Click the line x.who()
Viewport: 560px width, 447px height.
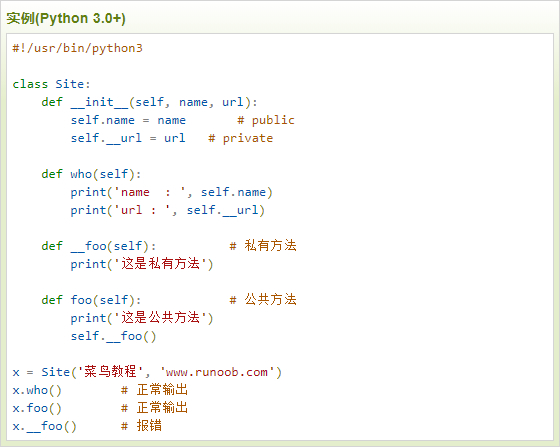[37, 390]
